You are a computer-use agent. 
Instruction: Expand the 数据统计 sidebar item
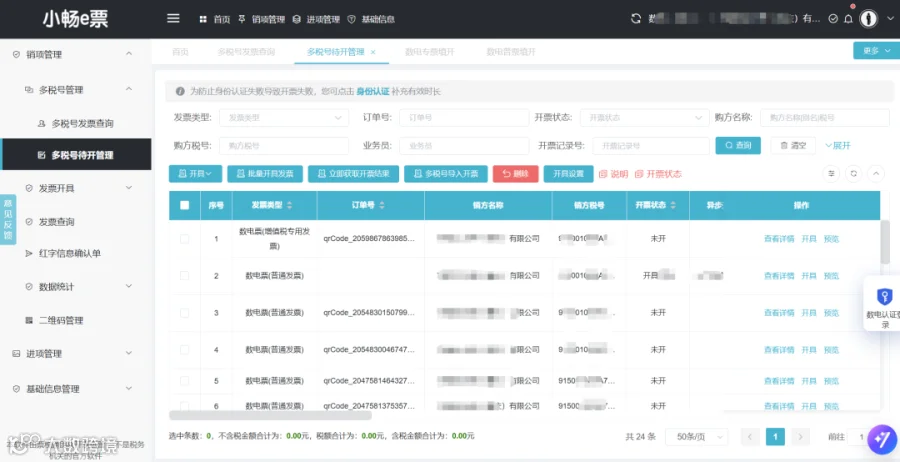pyautogui.click(x=129, y=286)
